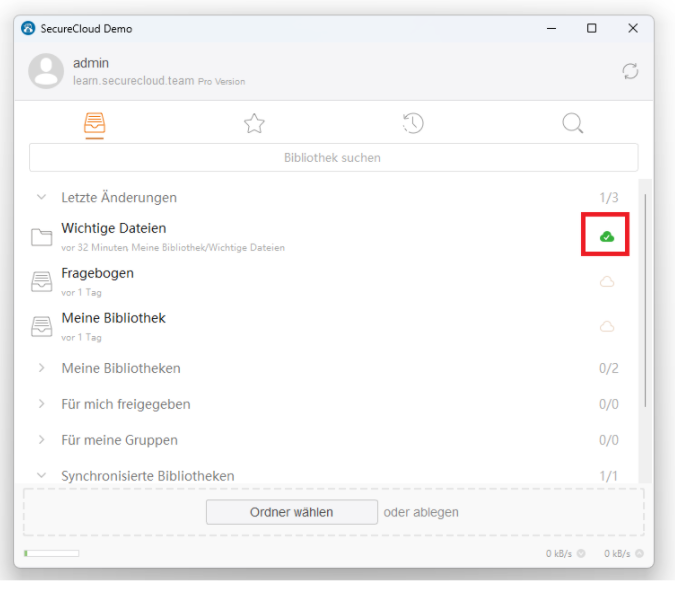Screen dimensions: 675x594
Task: Click the admin username label
Action: [x=91, y=63]
